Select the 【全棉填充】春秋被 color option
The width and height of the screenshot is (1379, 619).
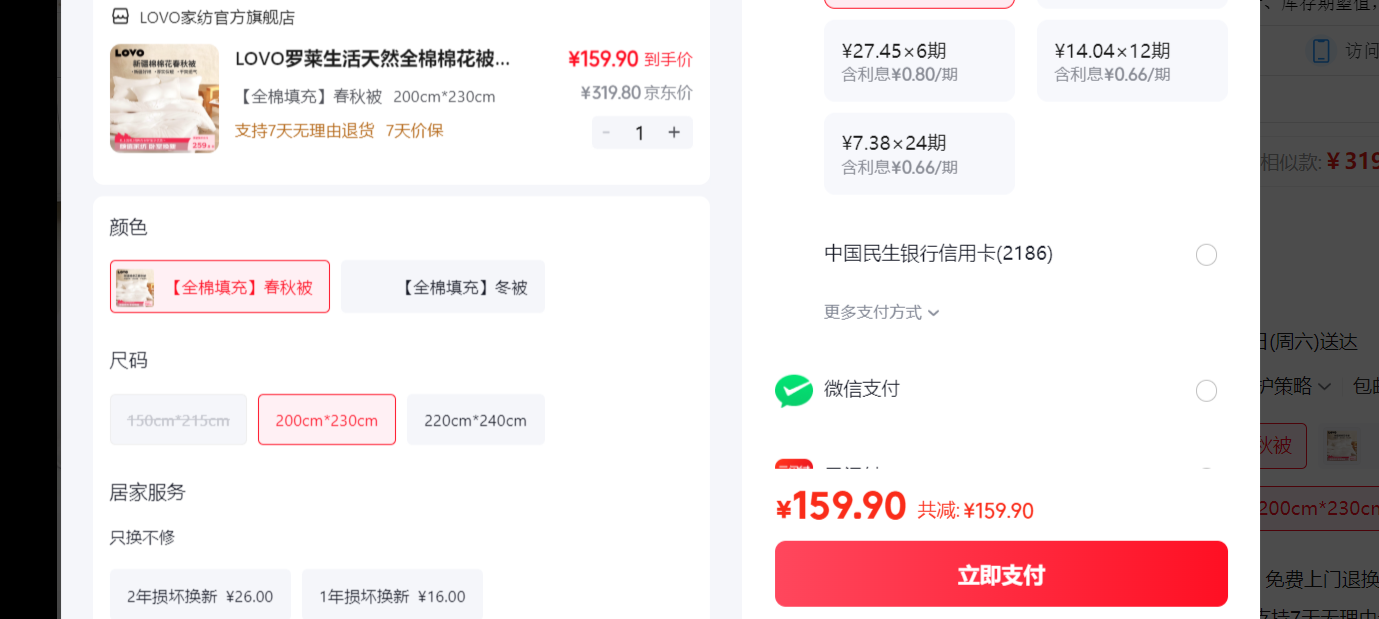(x=220, y=287)
